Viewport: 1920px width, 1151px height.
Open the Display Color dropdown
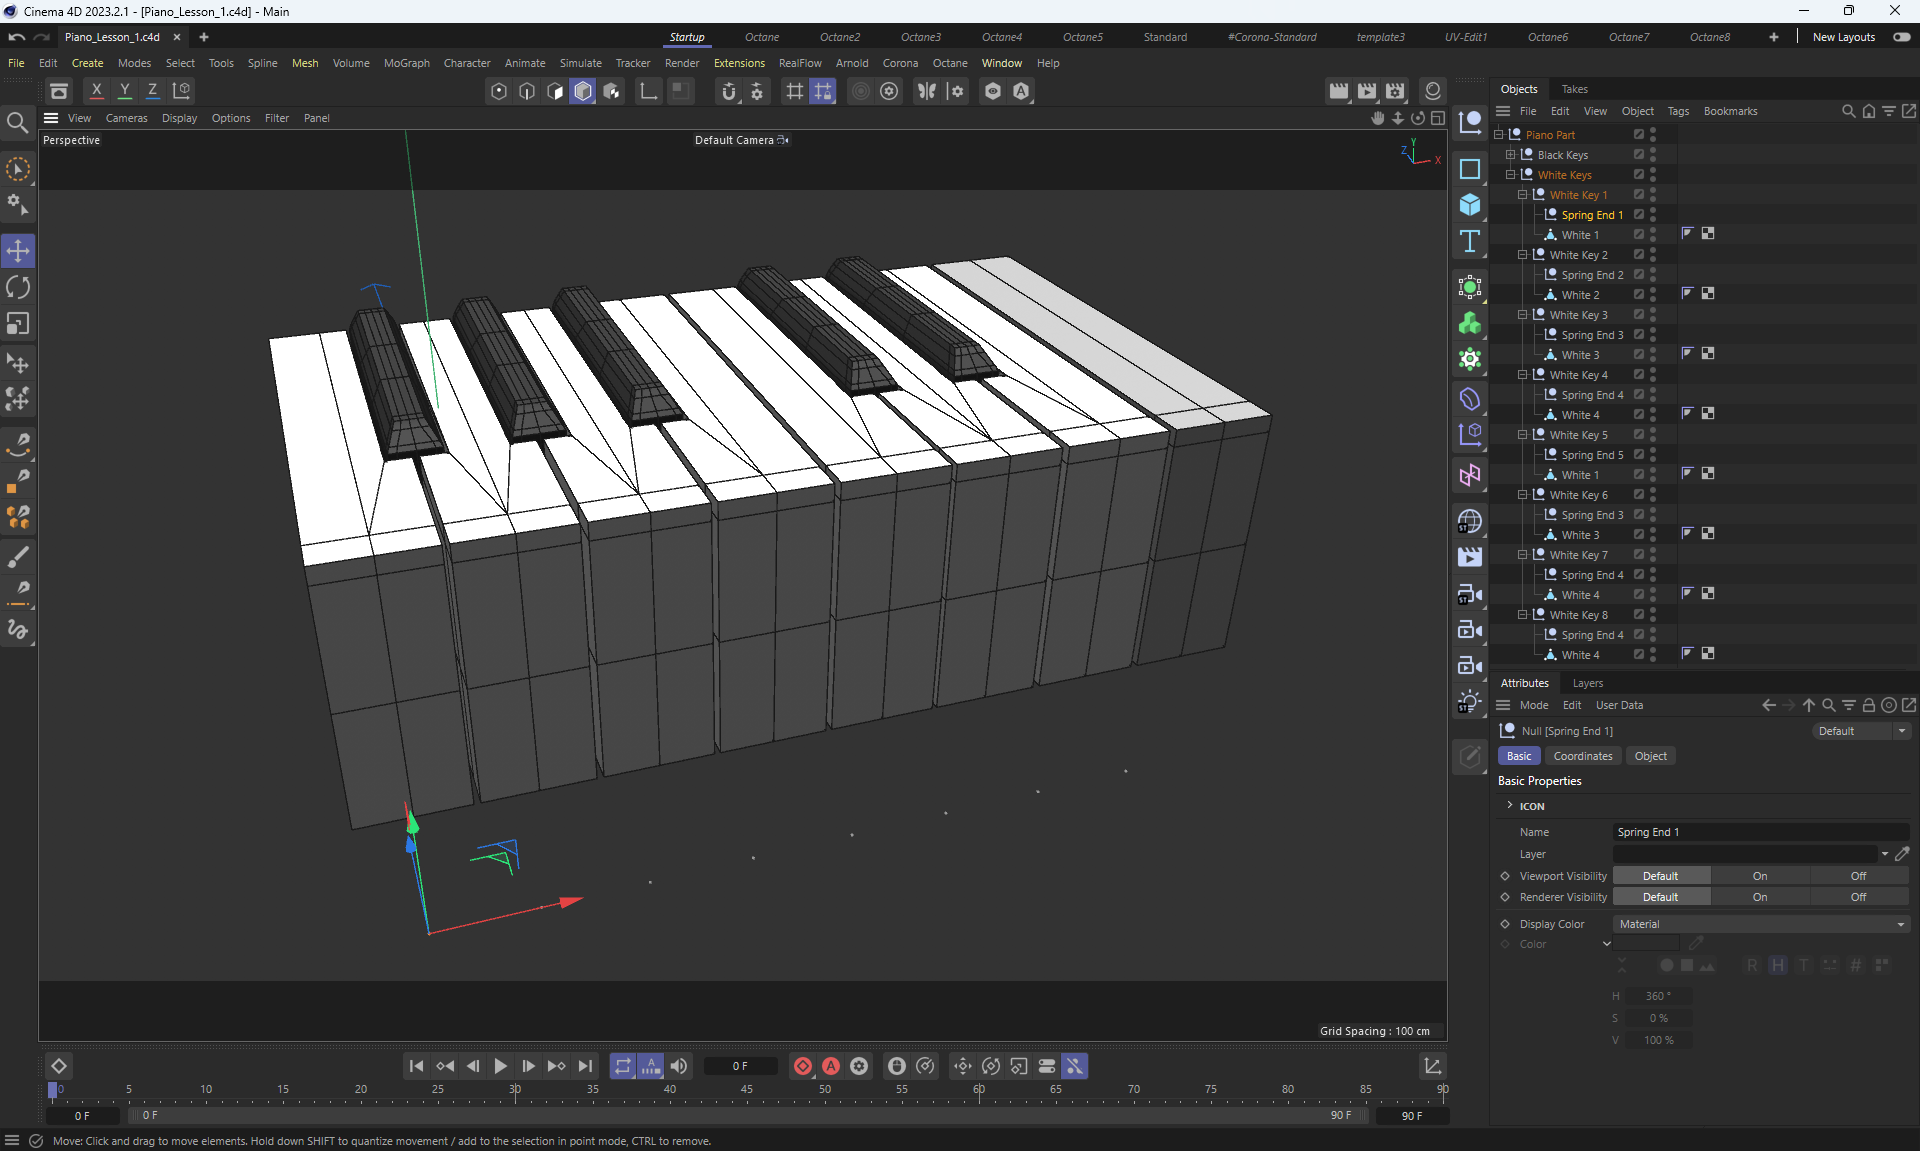click(1760, 924)
